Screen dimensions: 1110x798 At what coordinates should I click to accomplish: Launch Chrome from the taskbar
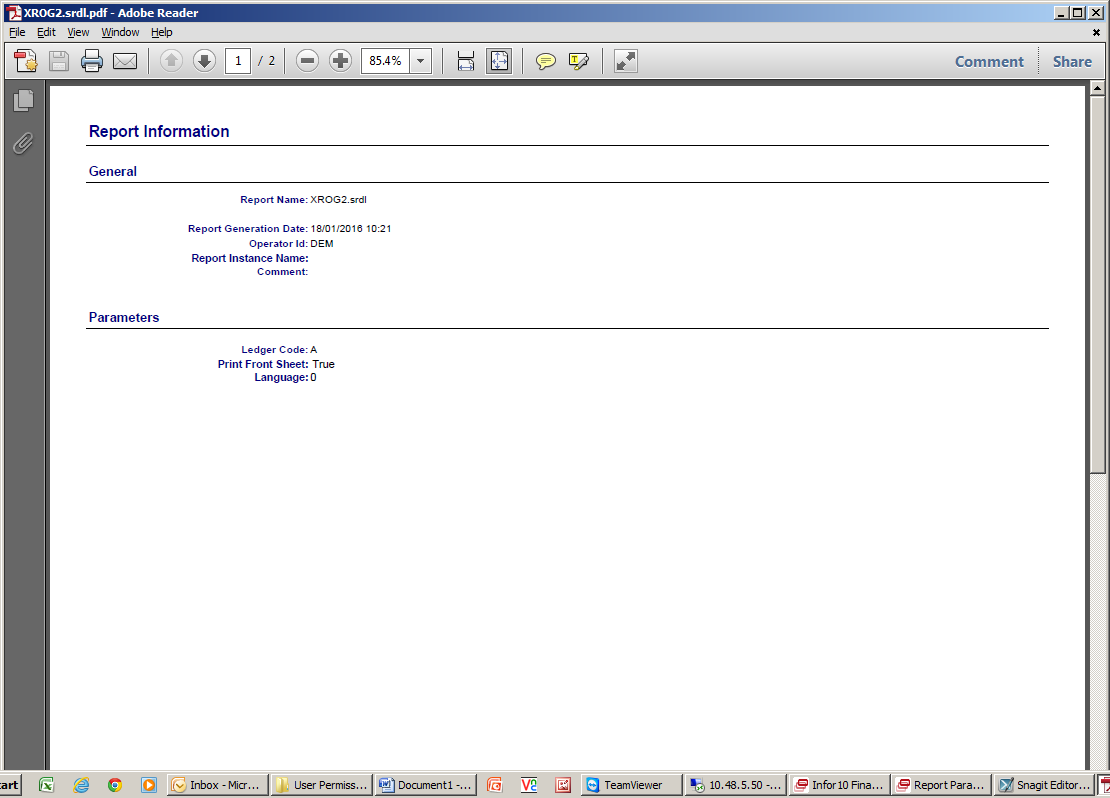tap(115, 785)
